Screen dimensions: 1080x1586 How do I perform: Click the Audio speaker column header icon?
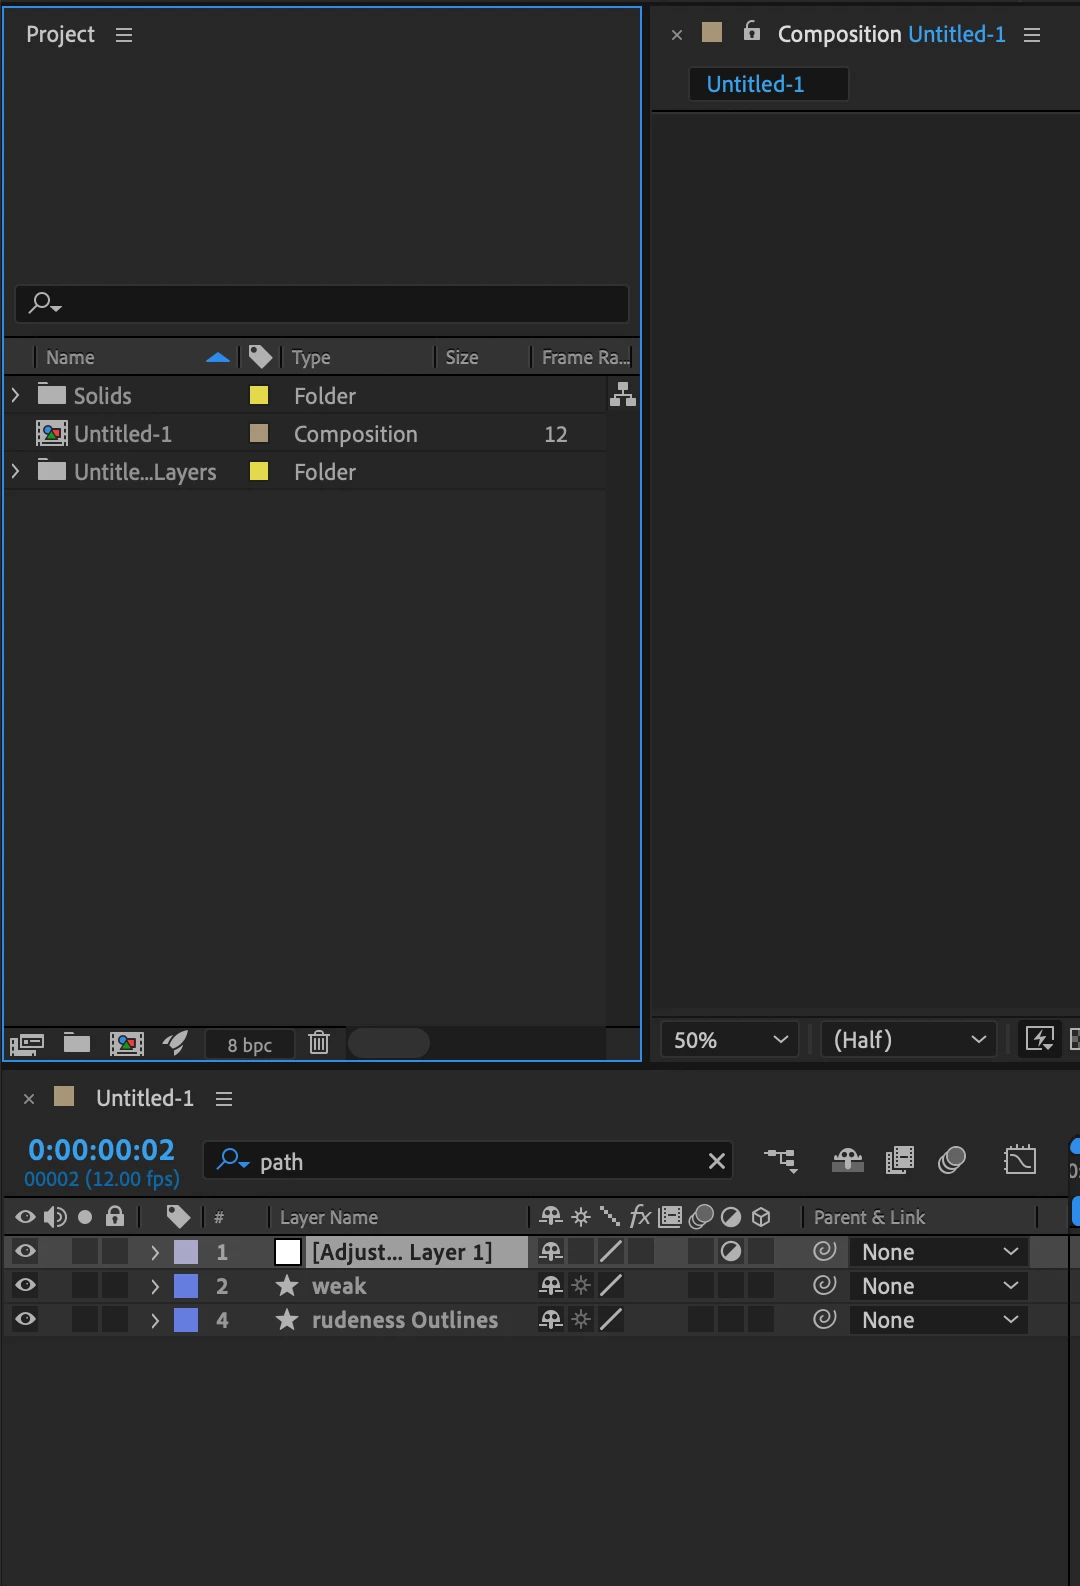tap(55, 1217)
